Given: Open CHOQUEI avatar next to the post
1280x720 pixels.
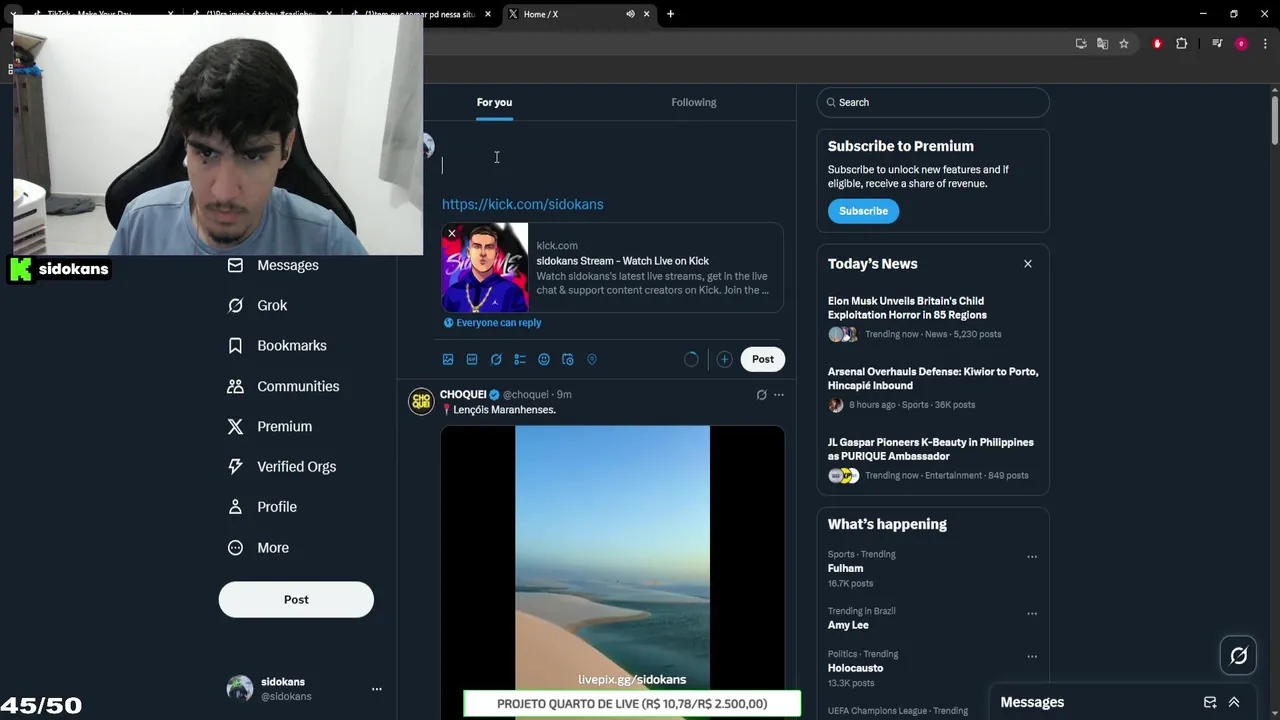Looking at the screenshot, I should (x=421, y=401).
